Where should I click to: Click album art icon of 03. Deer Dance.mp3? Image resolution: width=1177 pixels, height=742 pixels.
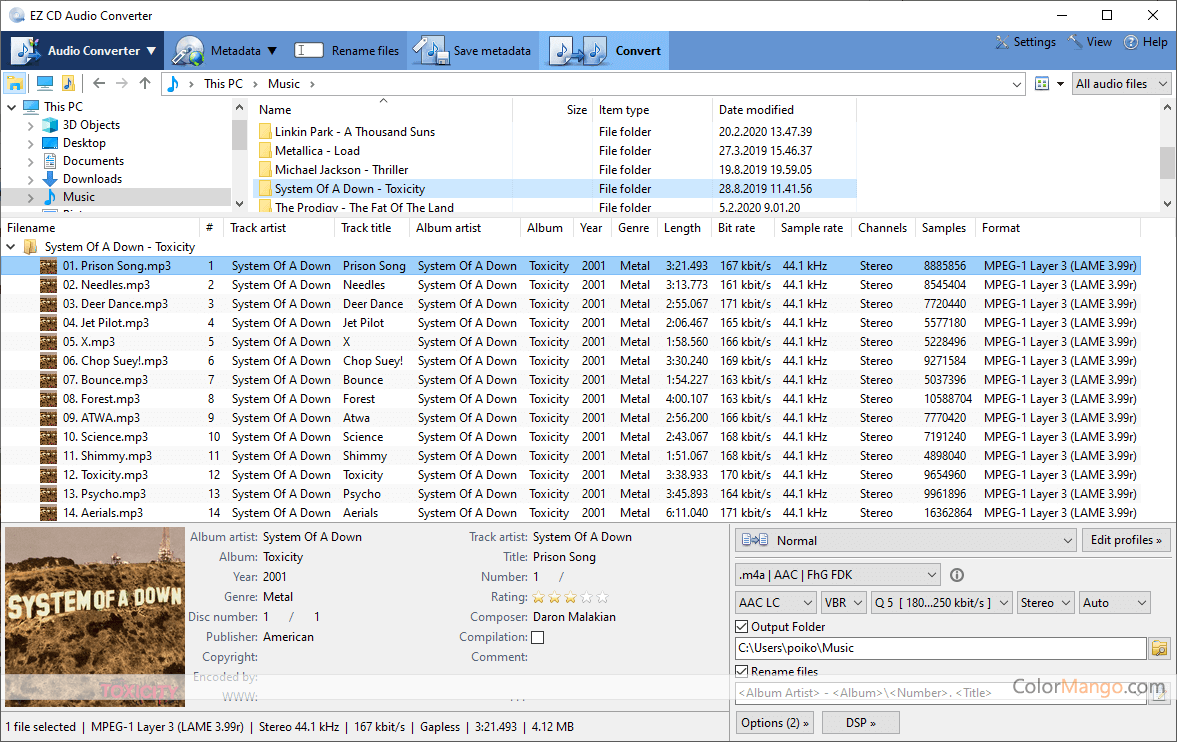click(49, 303)
